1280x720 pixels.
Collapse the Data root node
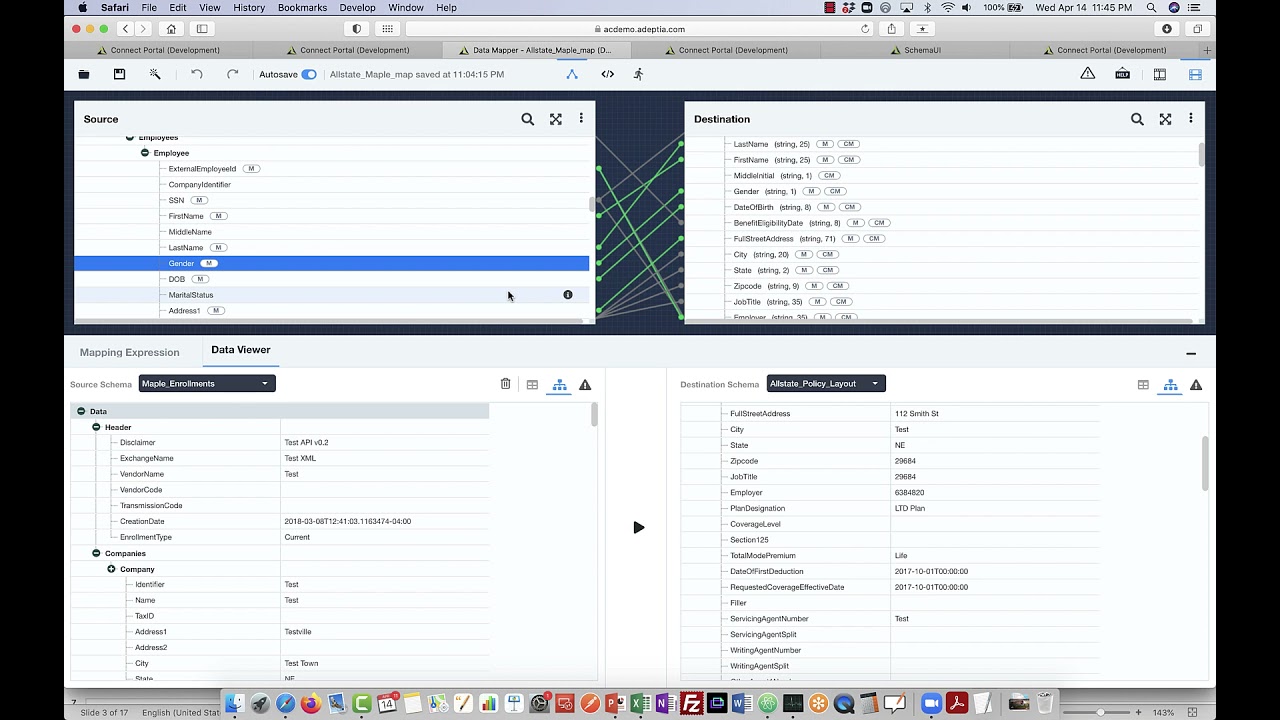click(x=81, y=411)
